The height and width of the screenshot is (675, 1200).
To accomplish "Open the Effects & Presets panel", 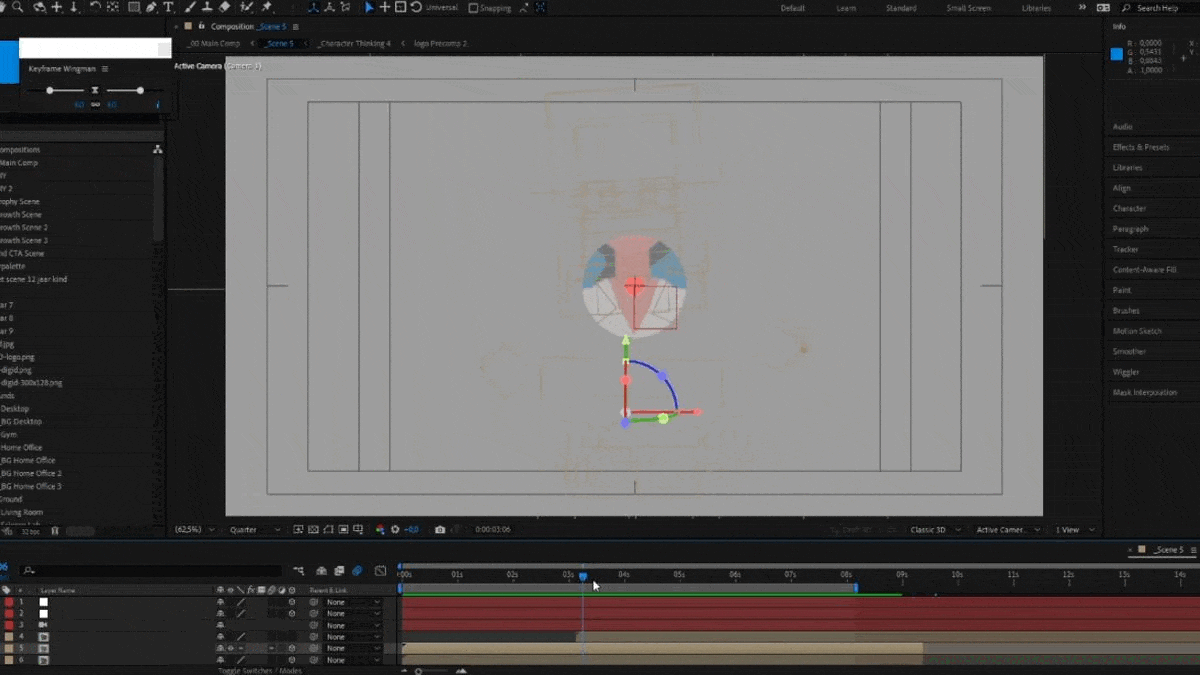I will [1140, 147].
